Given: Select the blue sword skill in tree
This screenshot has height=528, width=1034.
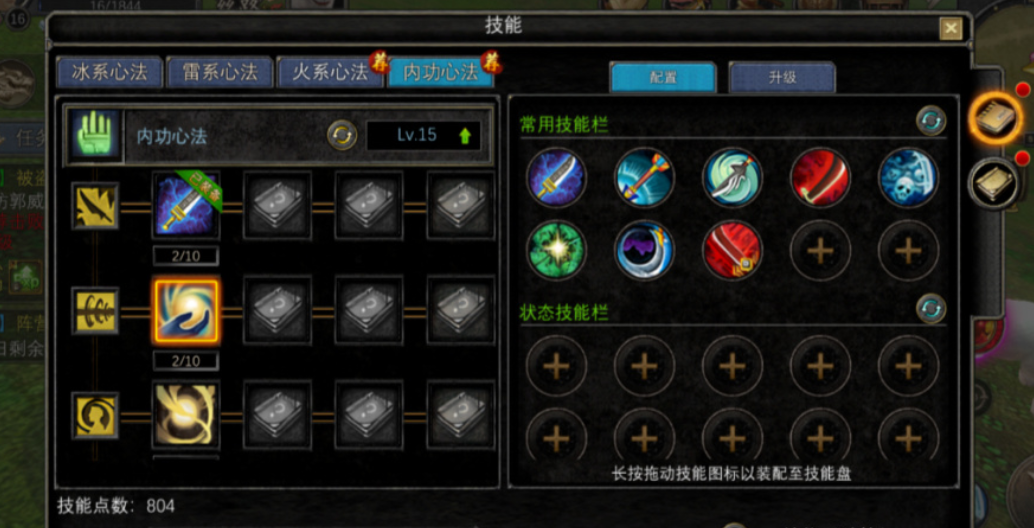Looking at the screenshot, I should pyautogui.click(x=186, y=205).
